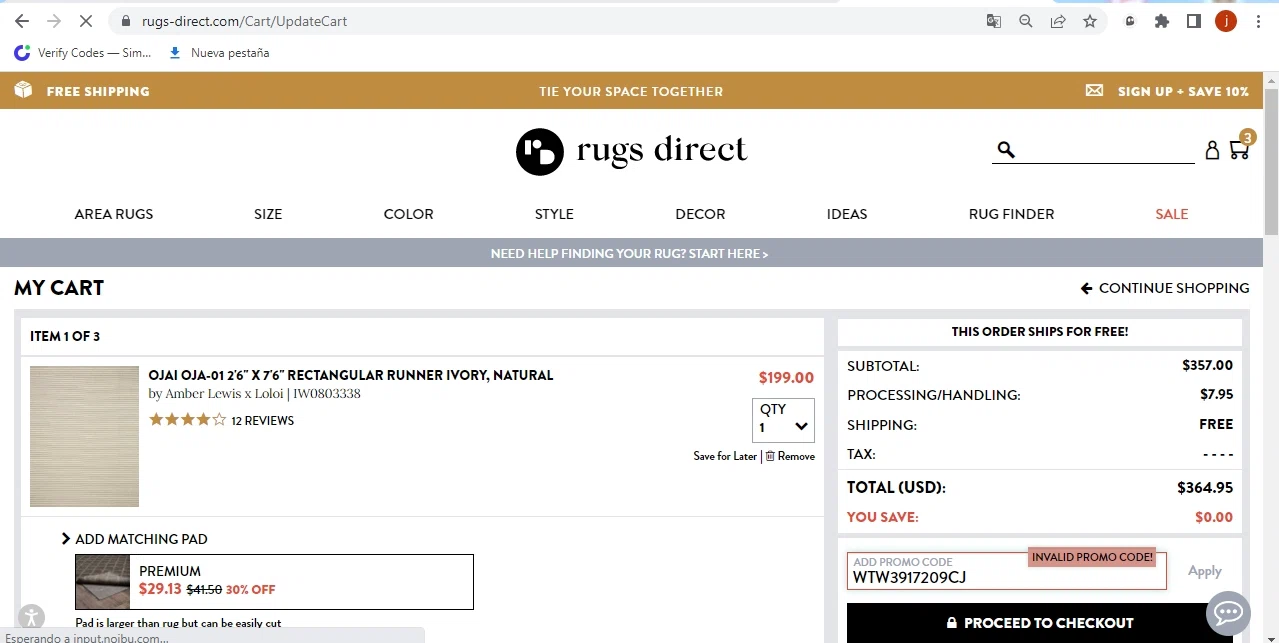1279x643 pixels.
Task: Click the browser back arrow
Action: pyautogui.click(x=22, y=21)
